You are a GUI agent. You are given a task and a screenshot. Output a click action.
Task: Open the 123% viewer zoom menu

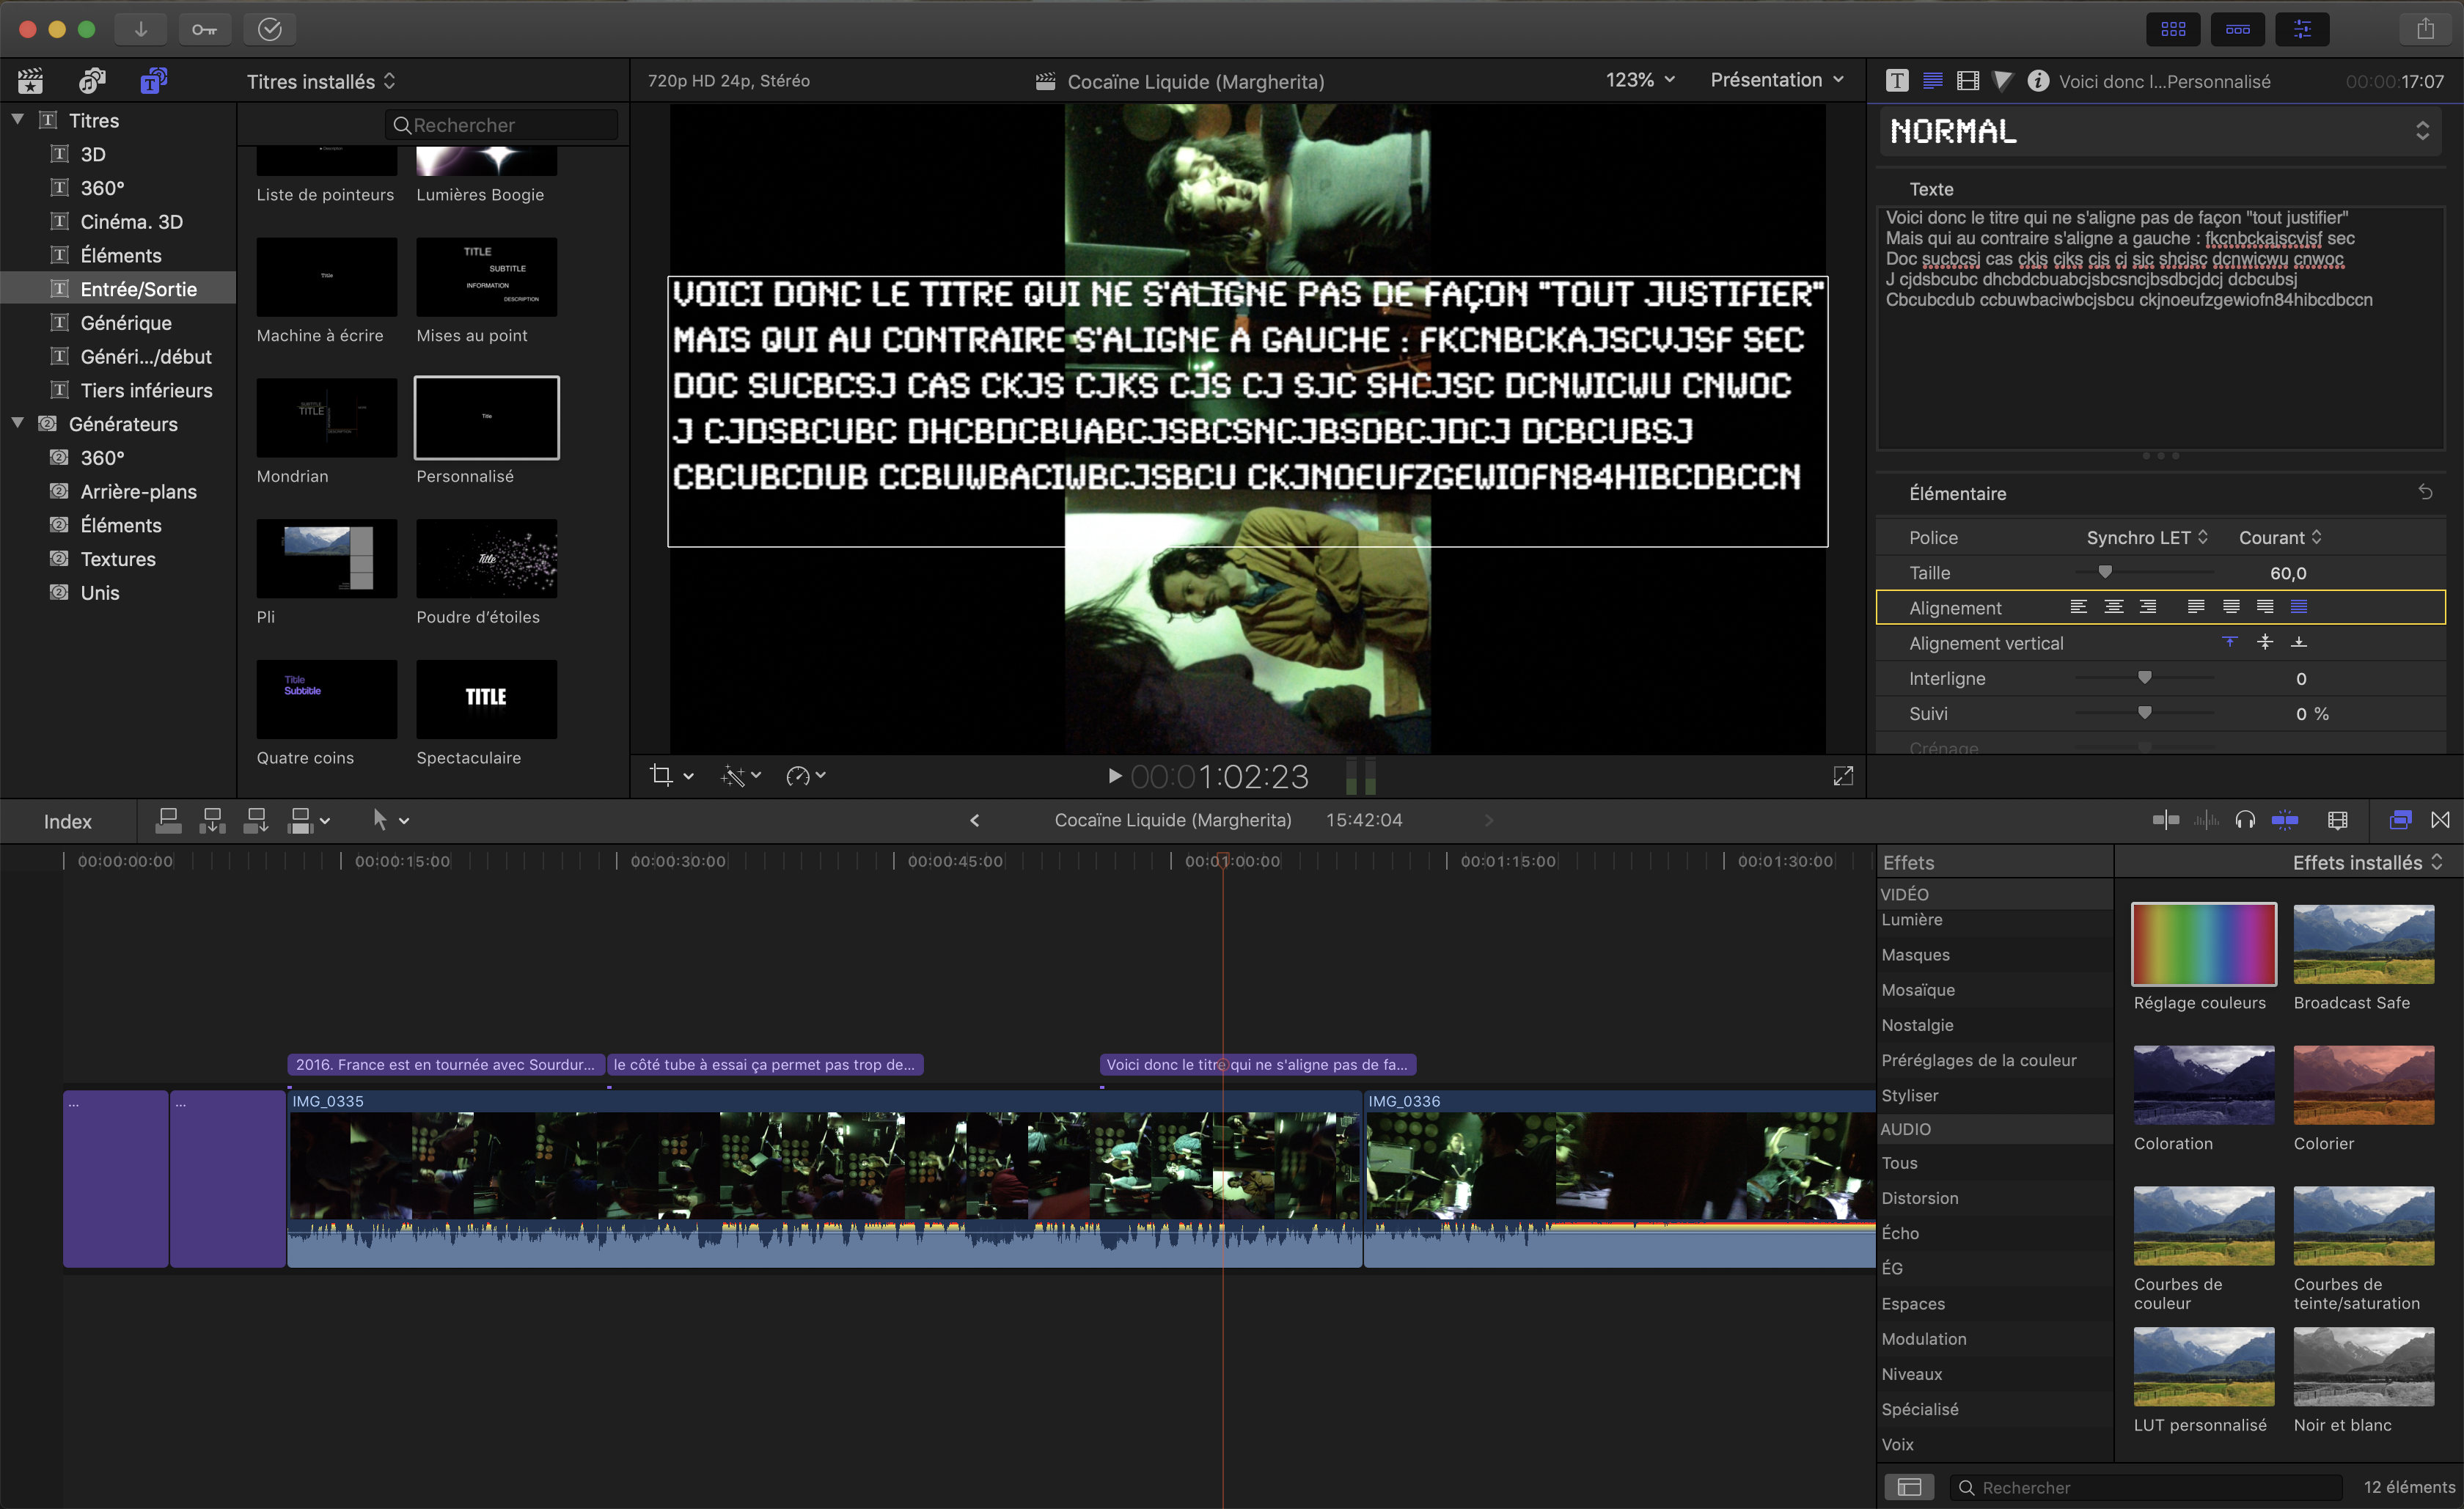click(1640, 80)
